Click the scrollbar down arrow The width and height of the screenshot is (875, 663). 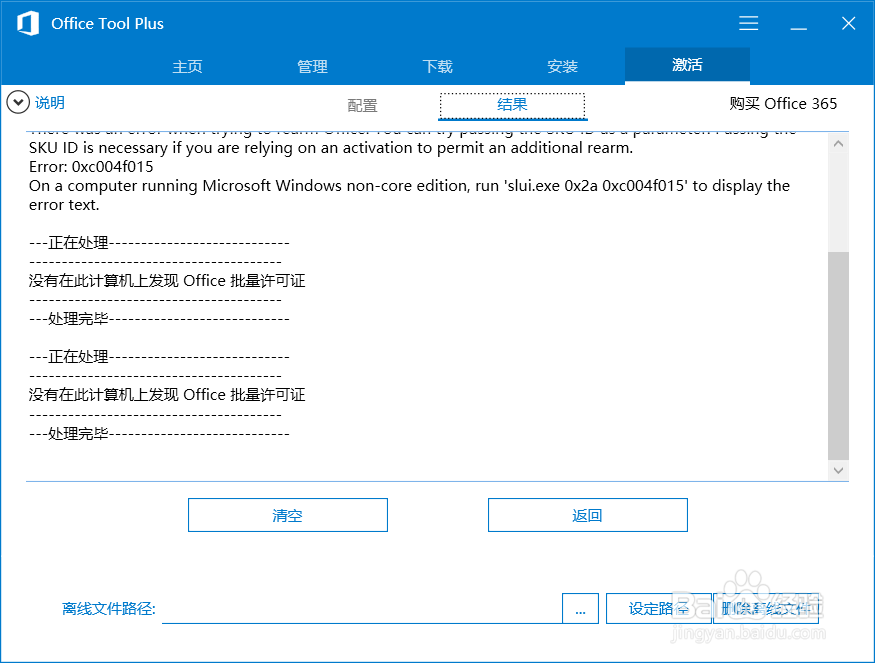pyautogui.click(x=838, y=470)
